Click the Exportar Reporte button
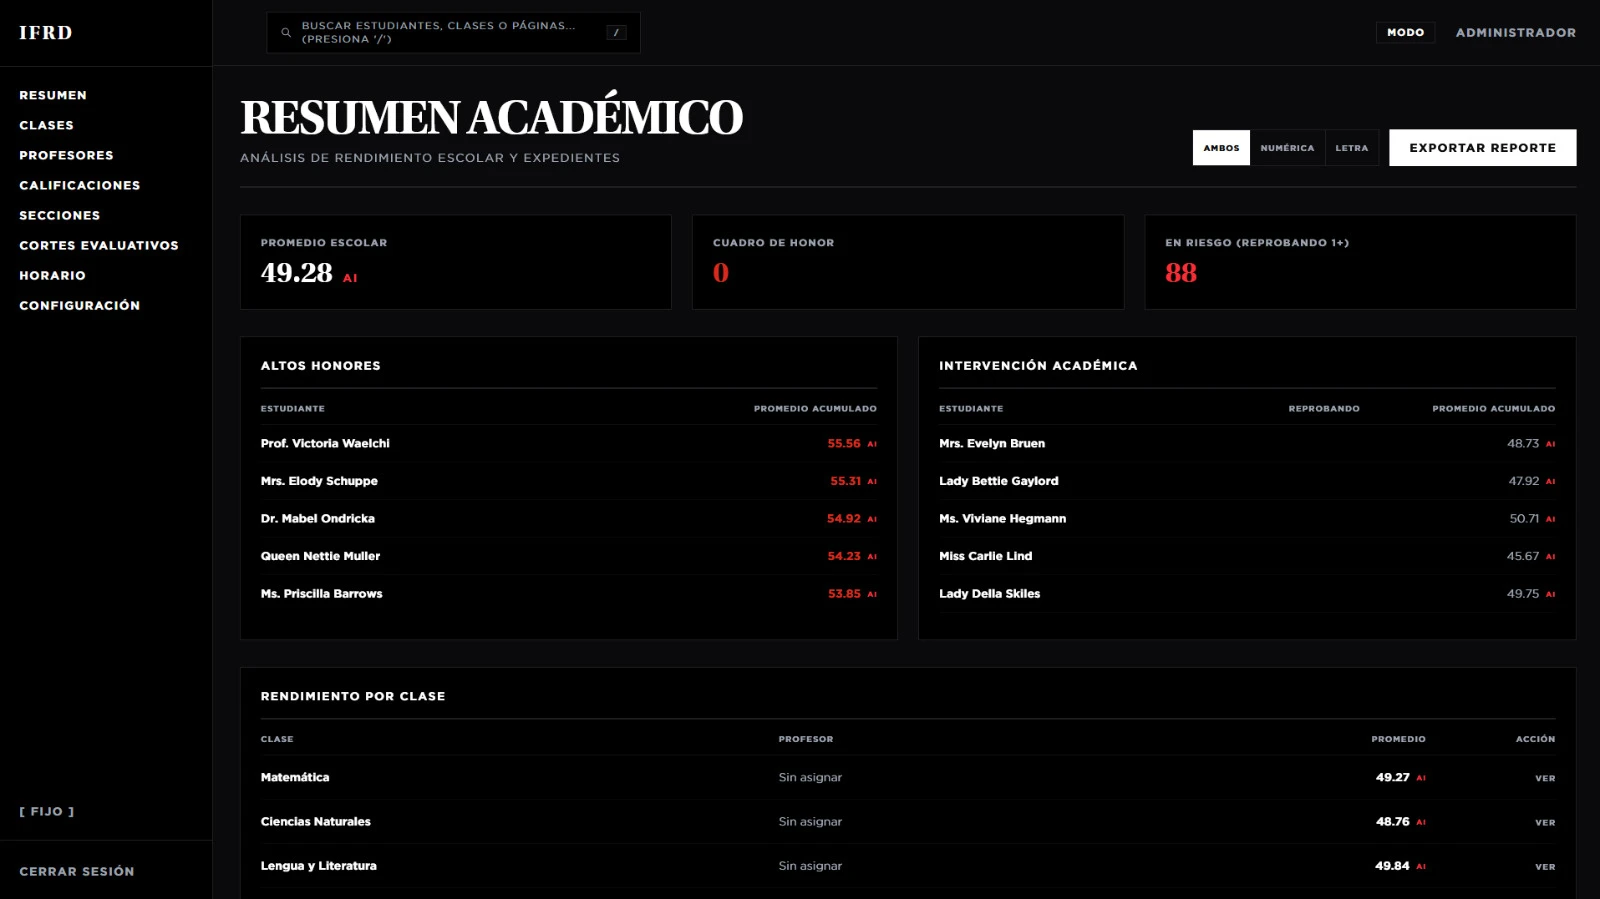Image resolution: width=1600 pixels, height=899 pixels. (x=1482, y=148)
